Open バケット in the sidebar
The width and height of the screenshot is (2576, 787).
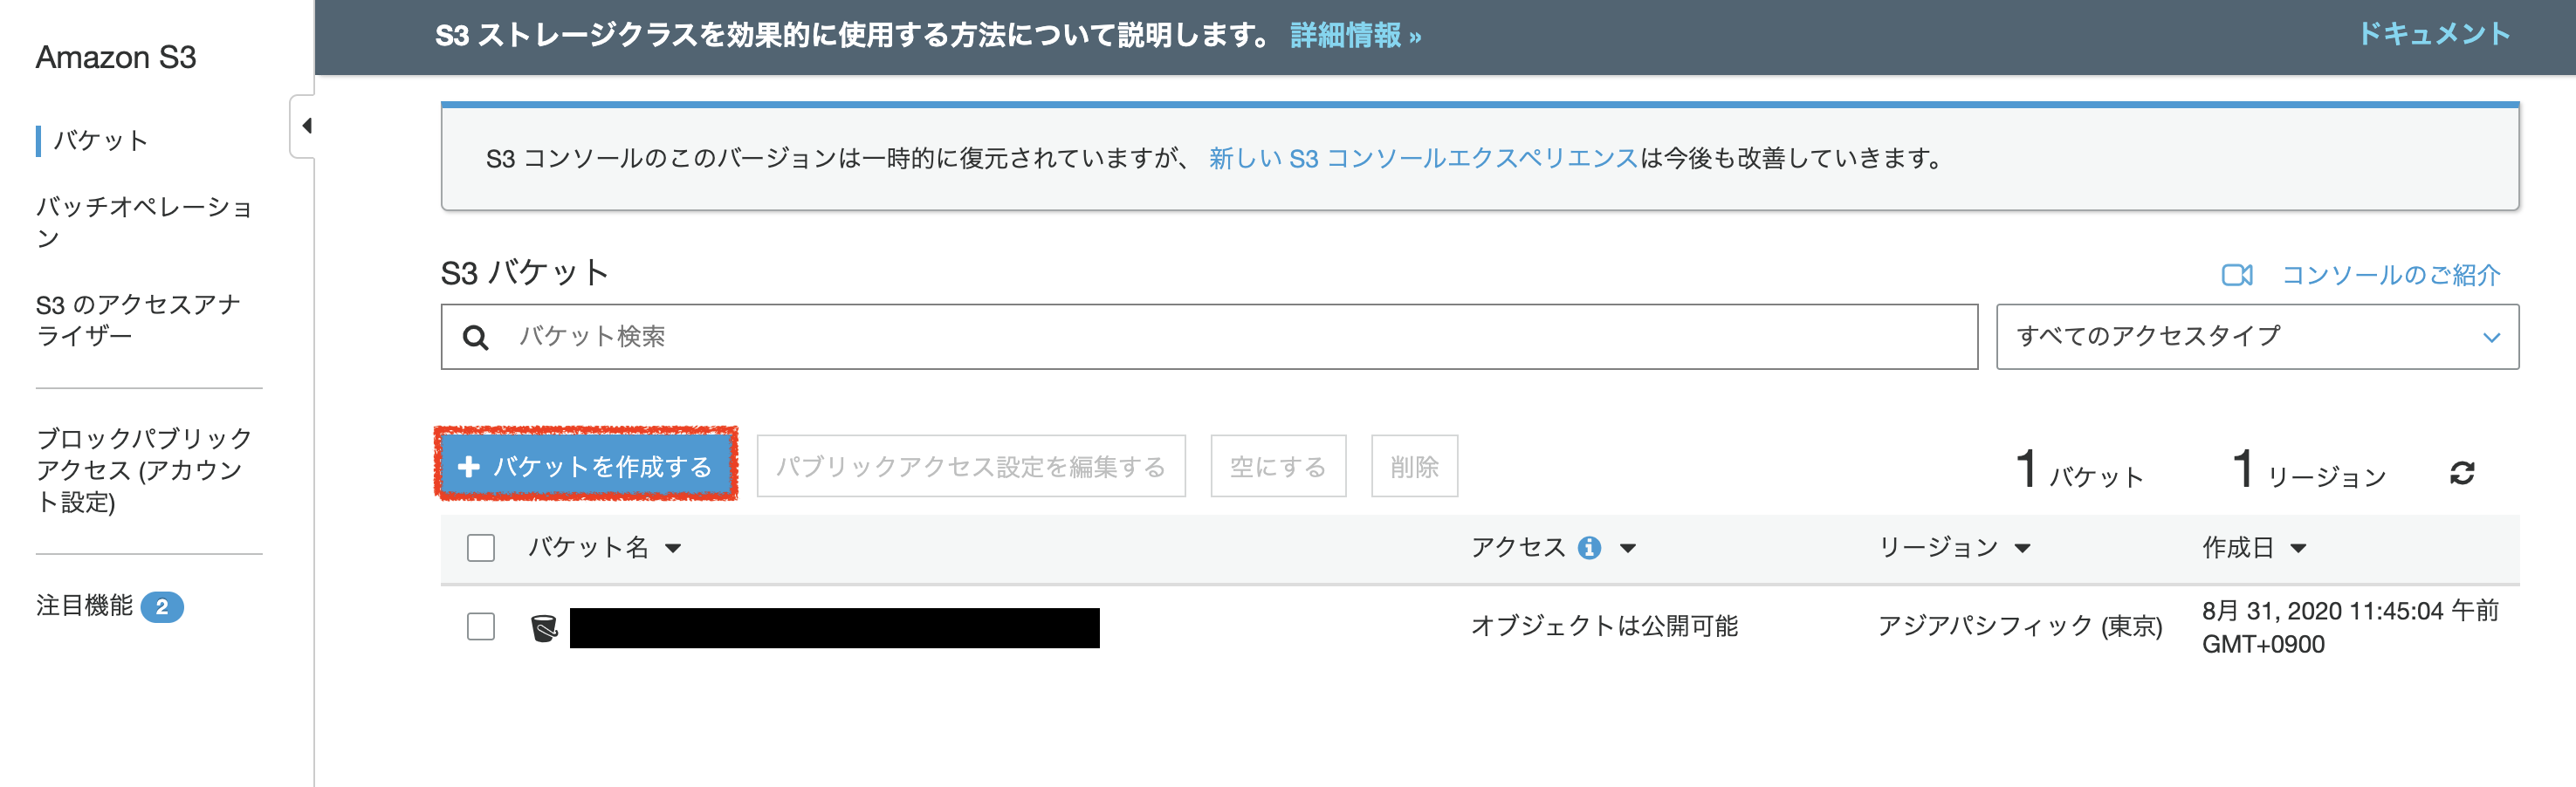click(x=101, y=141)
